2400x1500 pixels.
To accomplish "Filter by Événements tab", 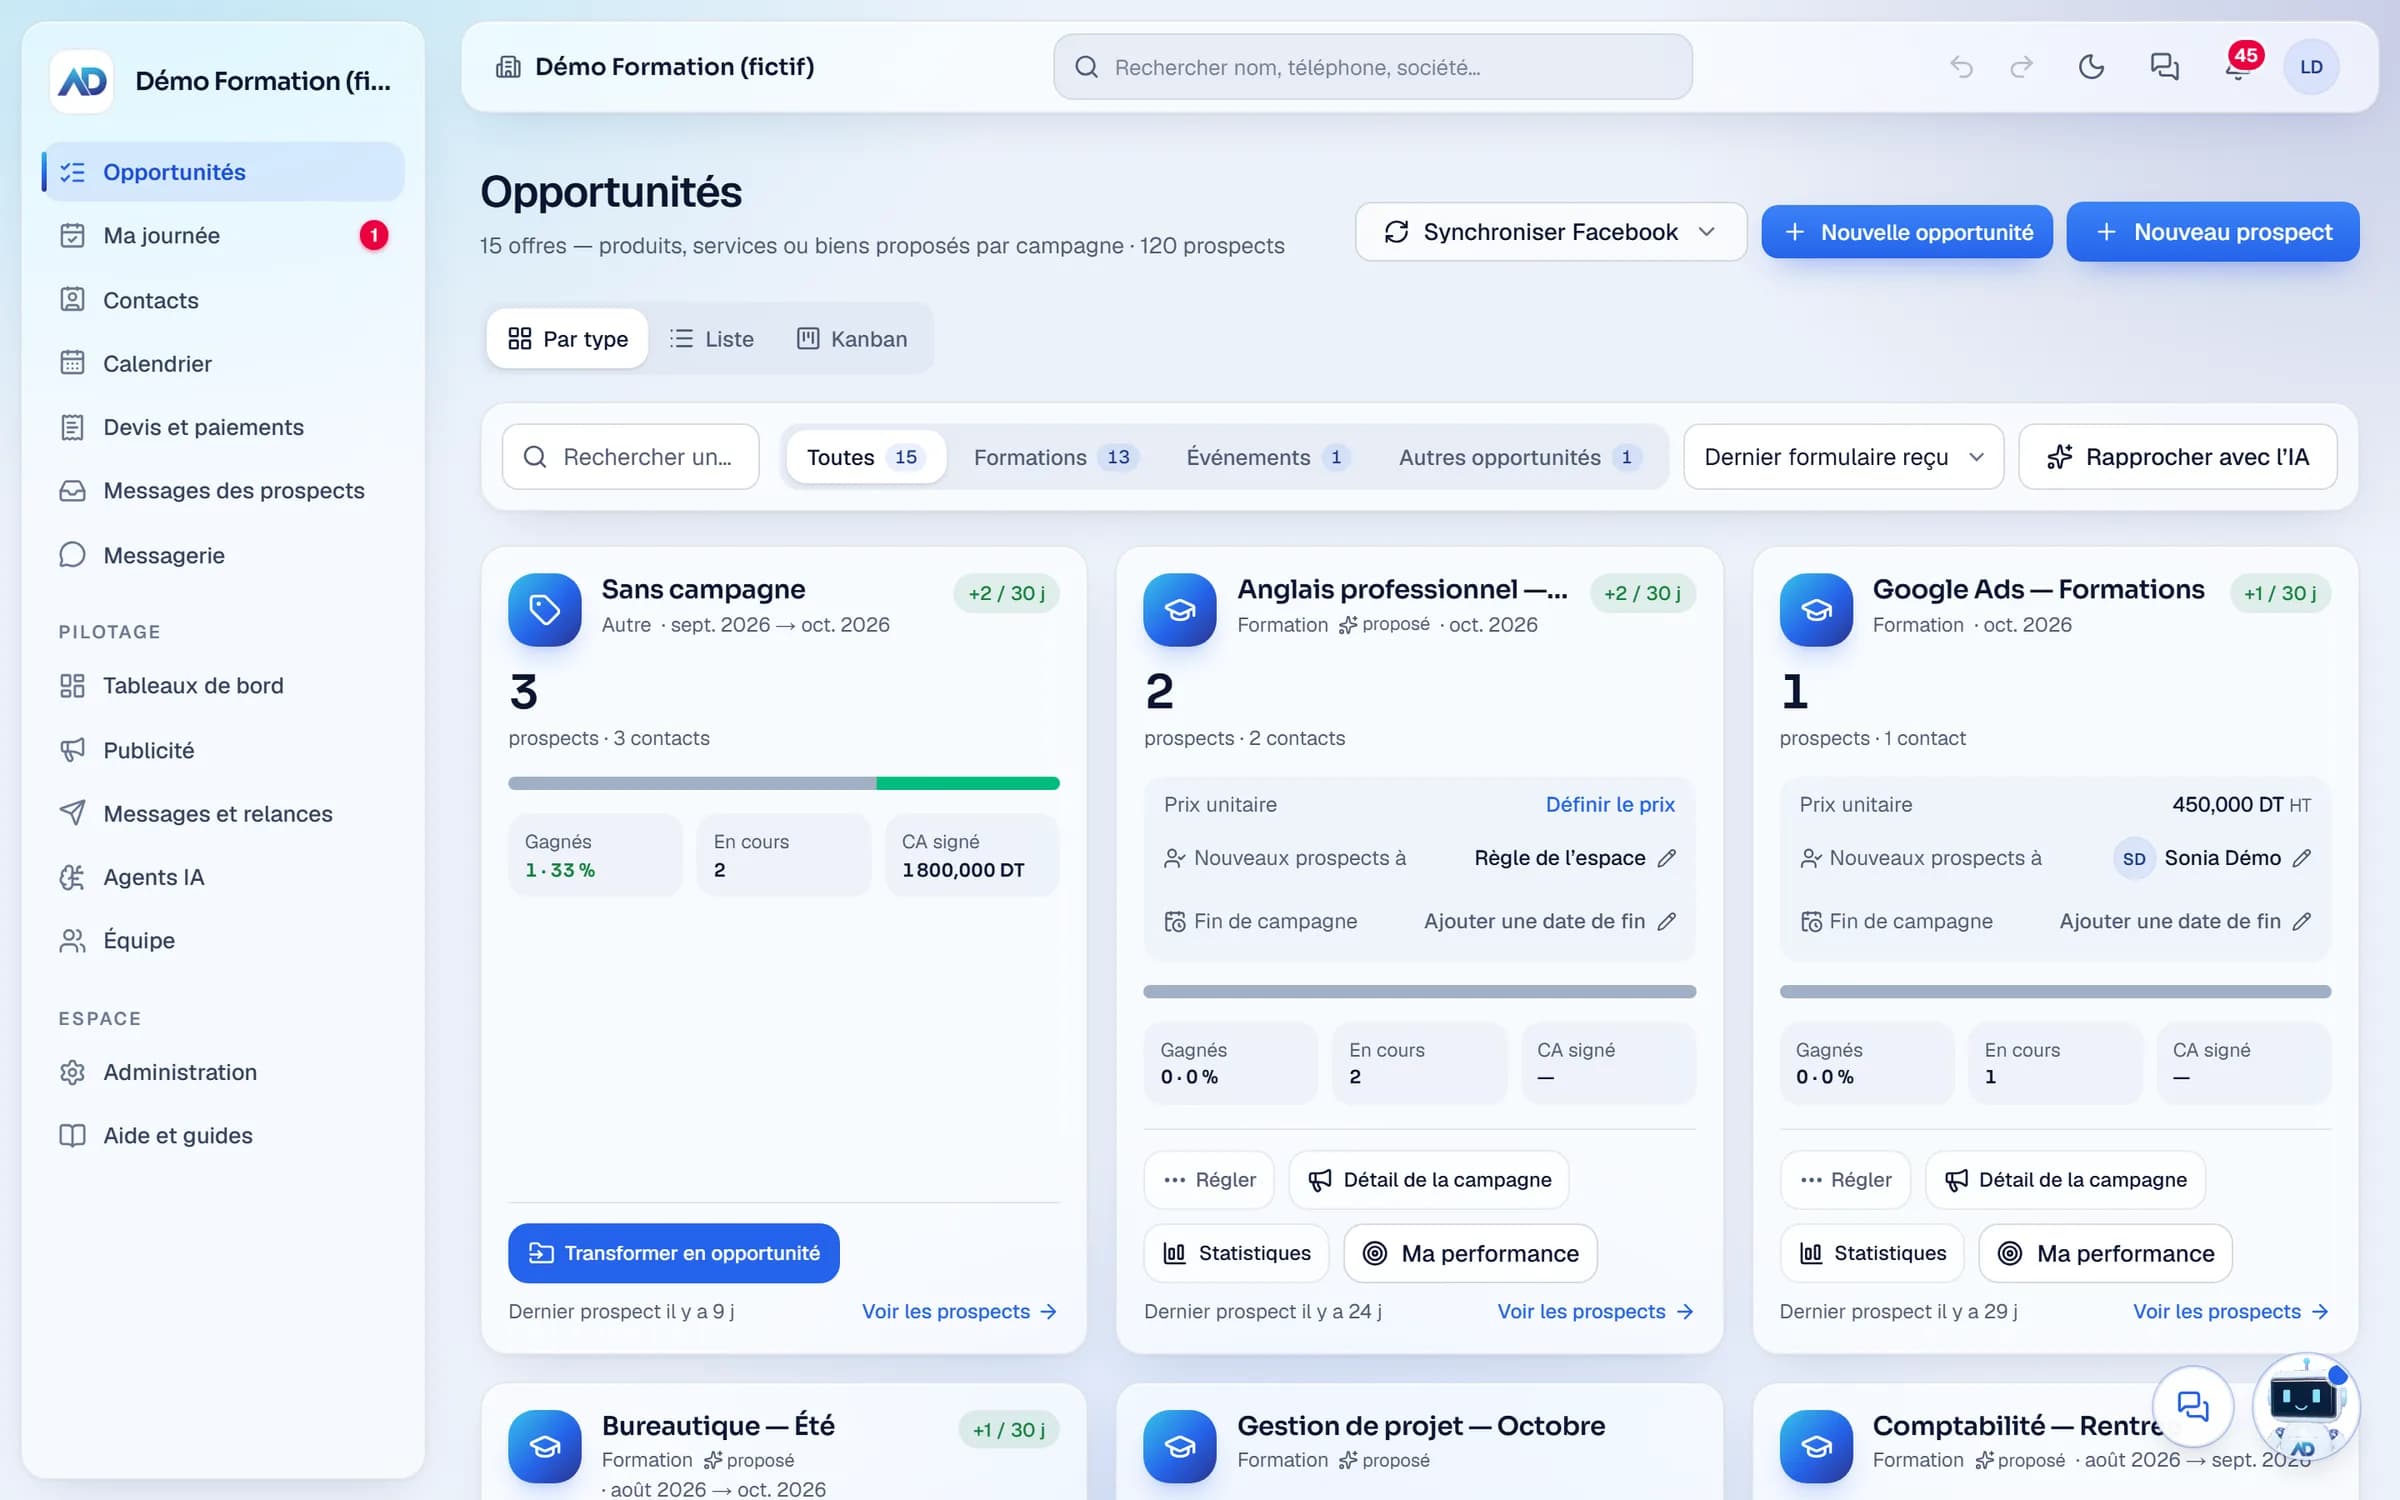I will pos(1268,457).
